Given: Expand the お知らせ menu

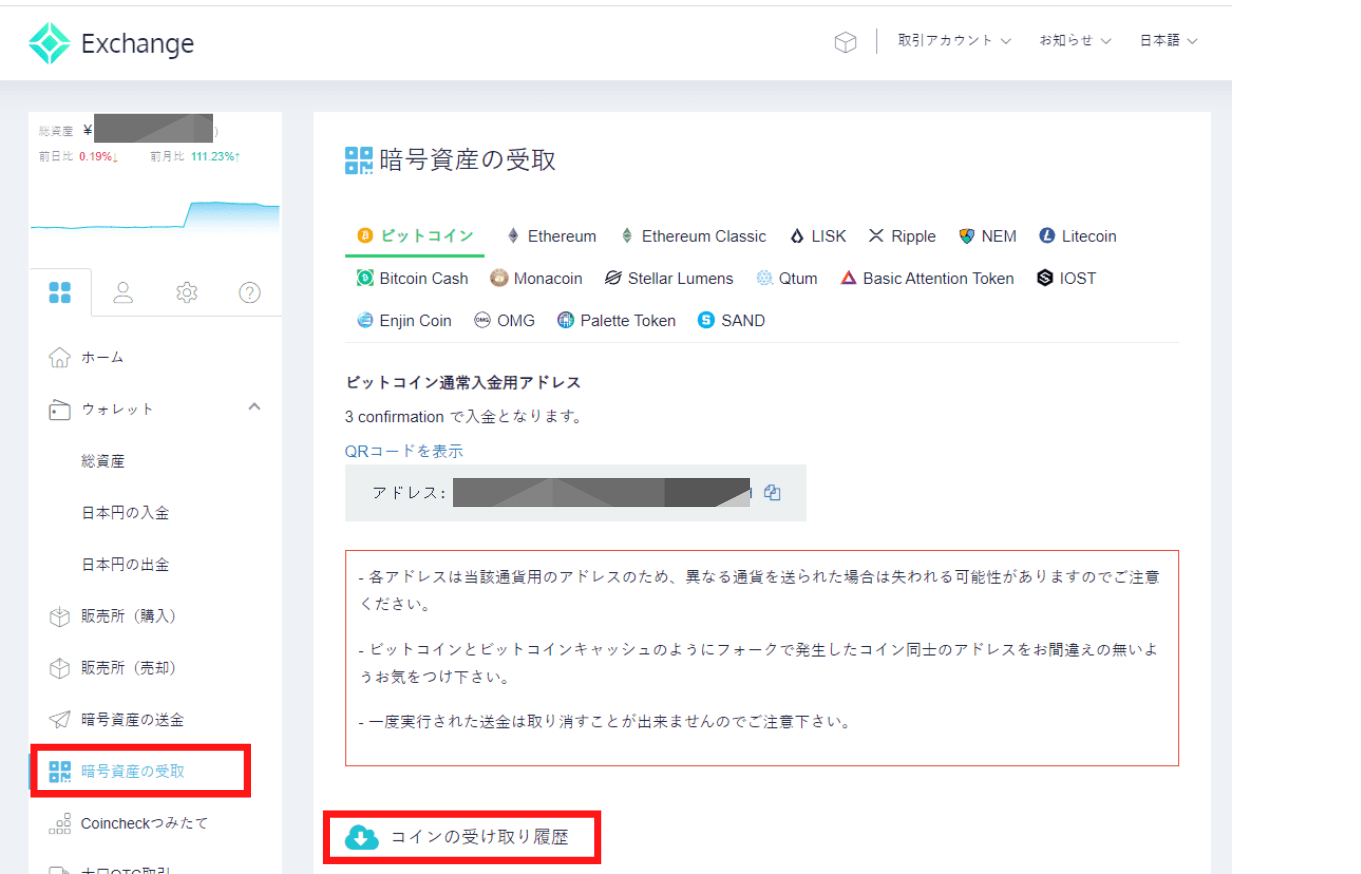Looking at the screenshot, I should coord(1075,41).
